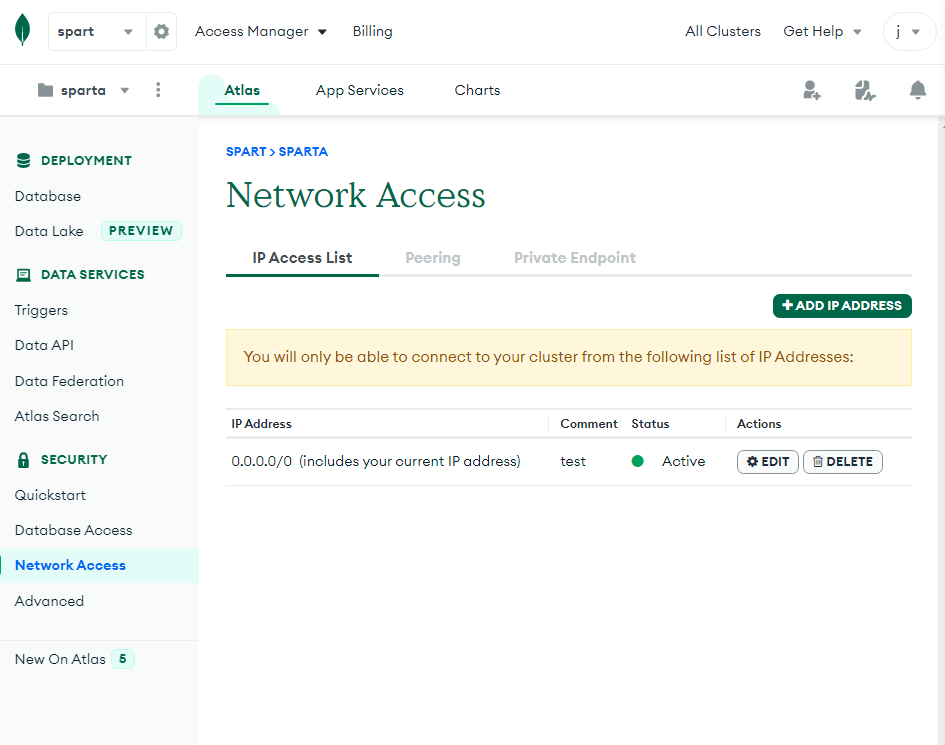The width and height of the screenshot is (945, 745).
Task: Open Data Lake in the sidebar
Action: [x=49, y=231]
